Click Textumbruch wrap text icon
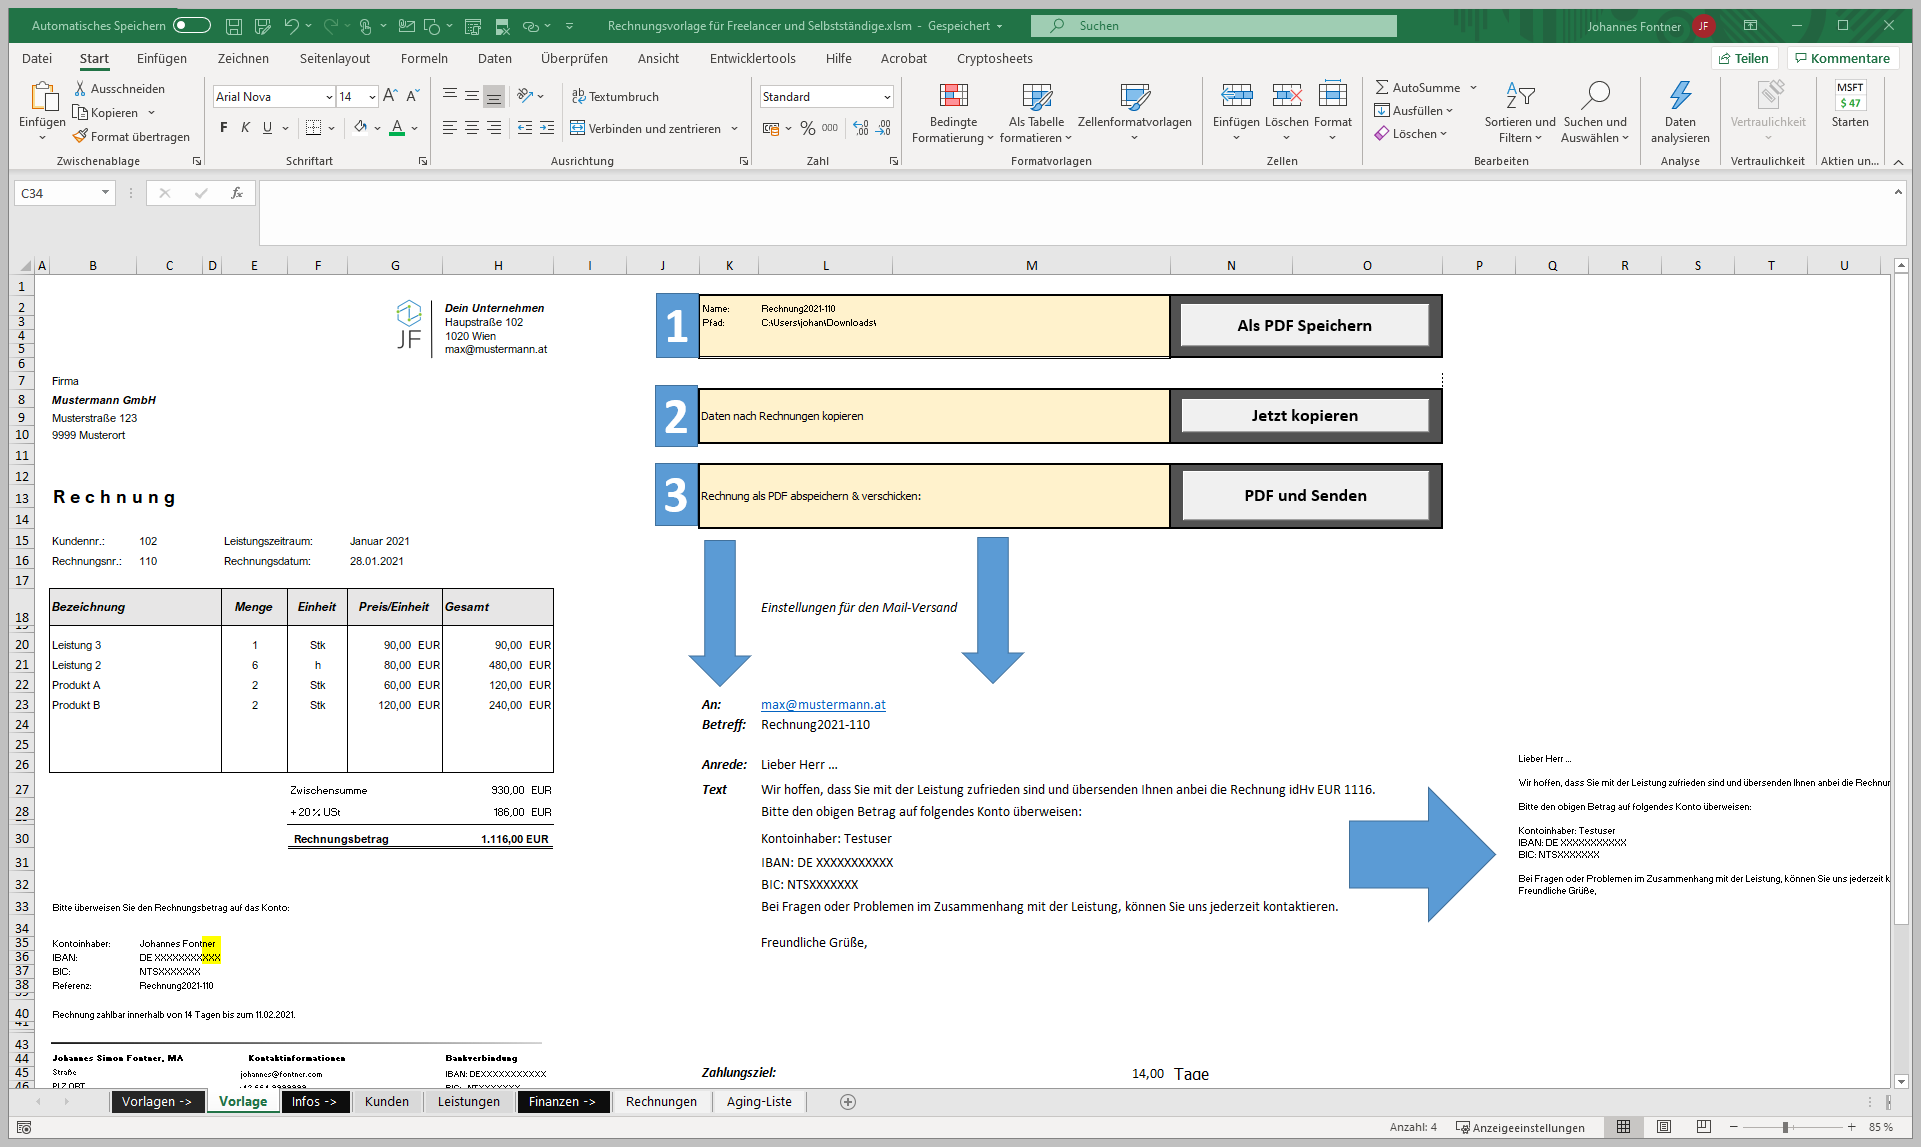Viewport: 1921px width, 1147px height. coord(578,97)
